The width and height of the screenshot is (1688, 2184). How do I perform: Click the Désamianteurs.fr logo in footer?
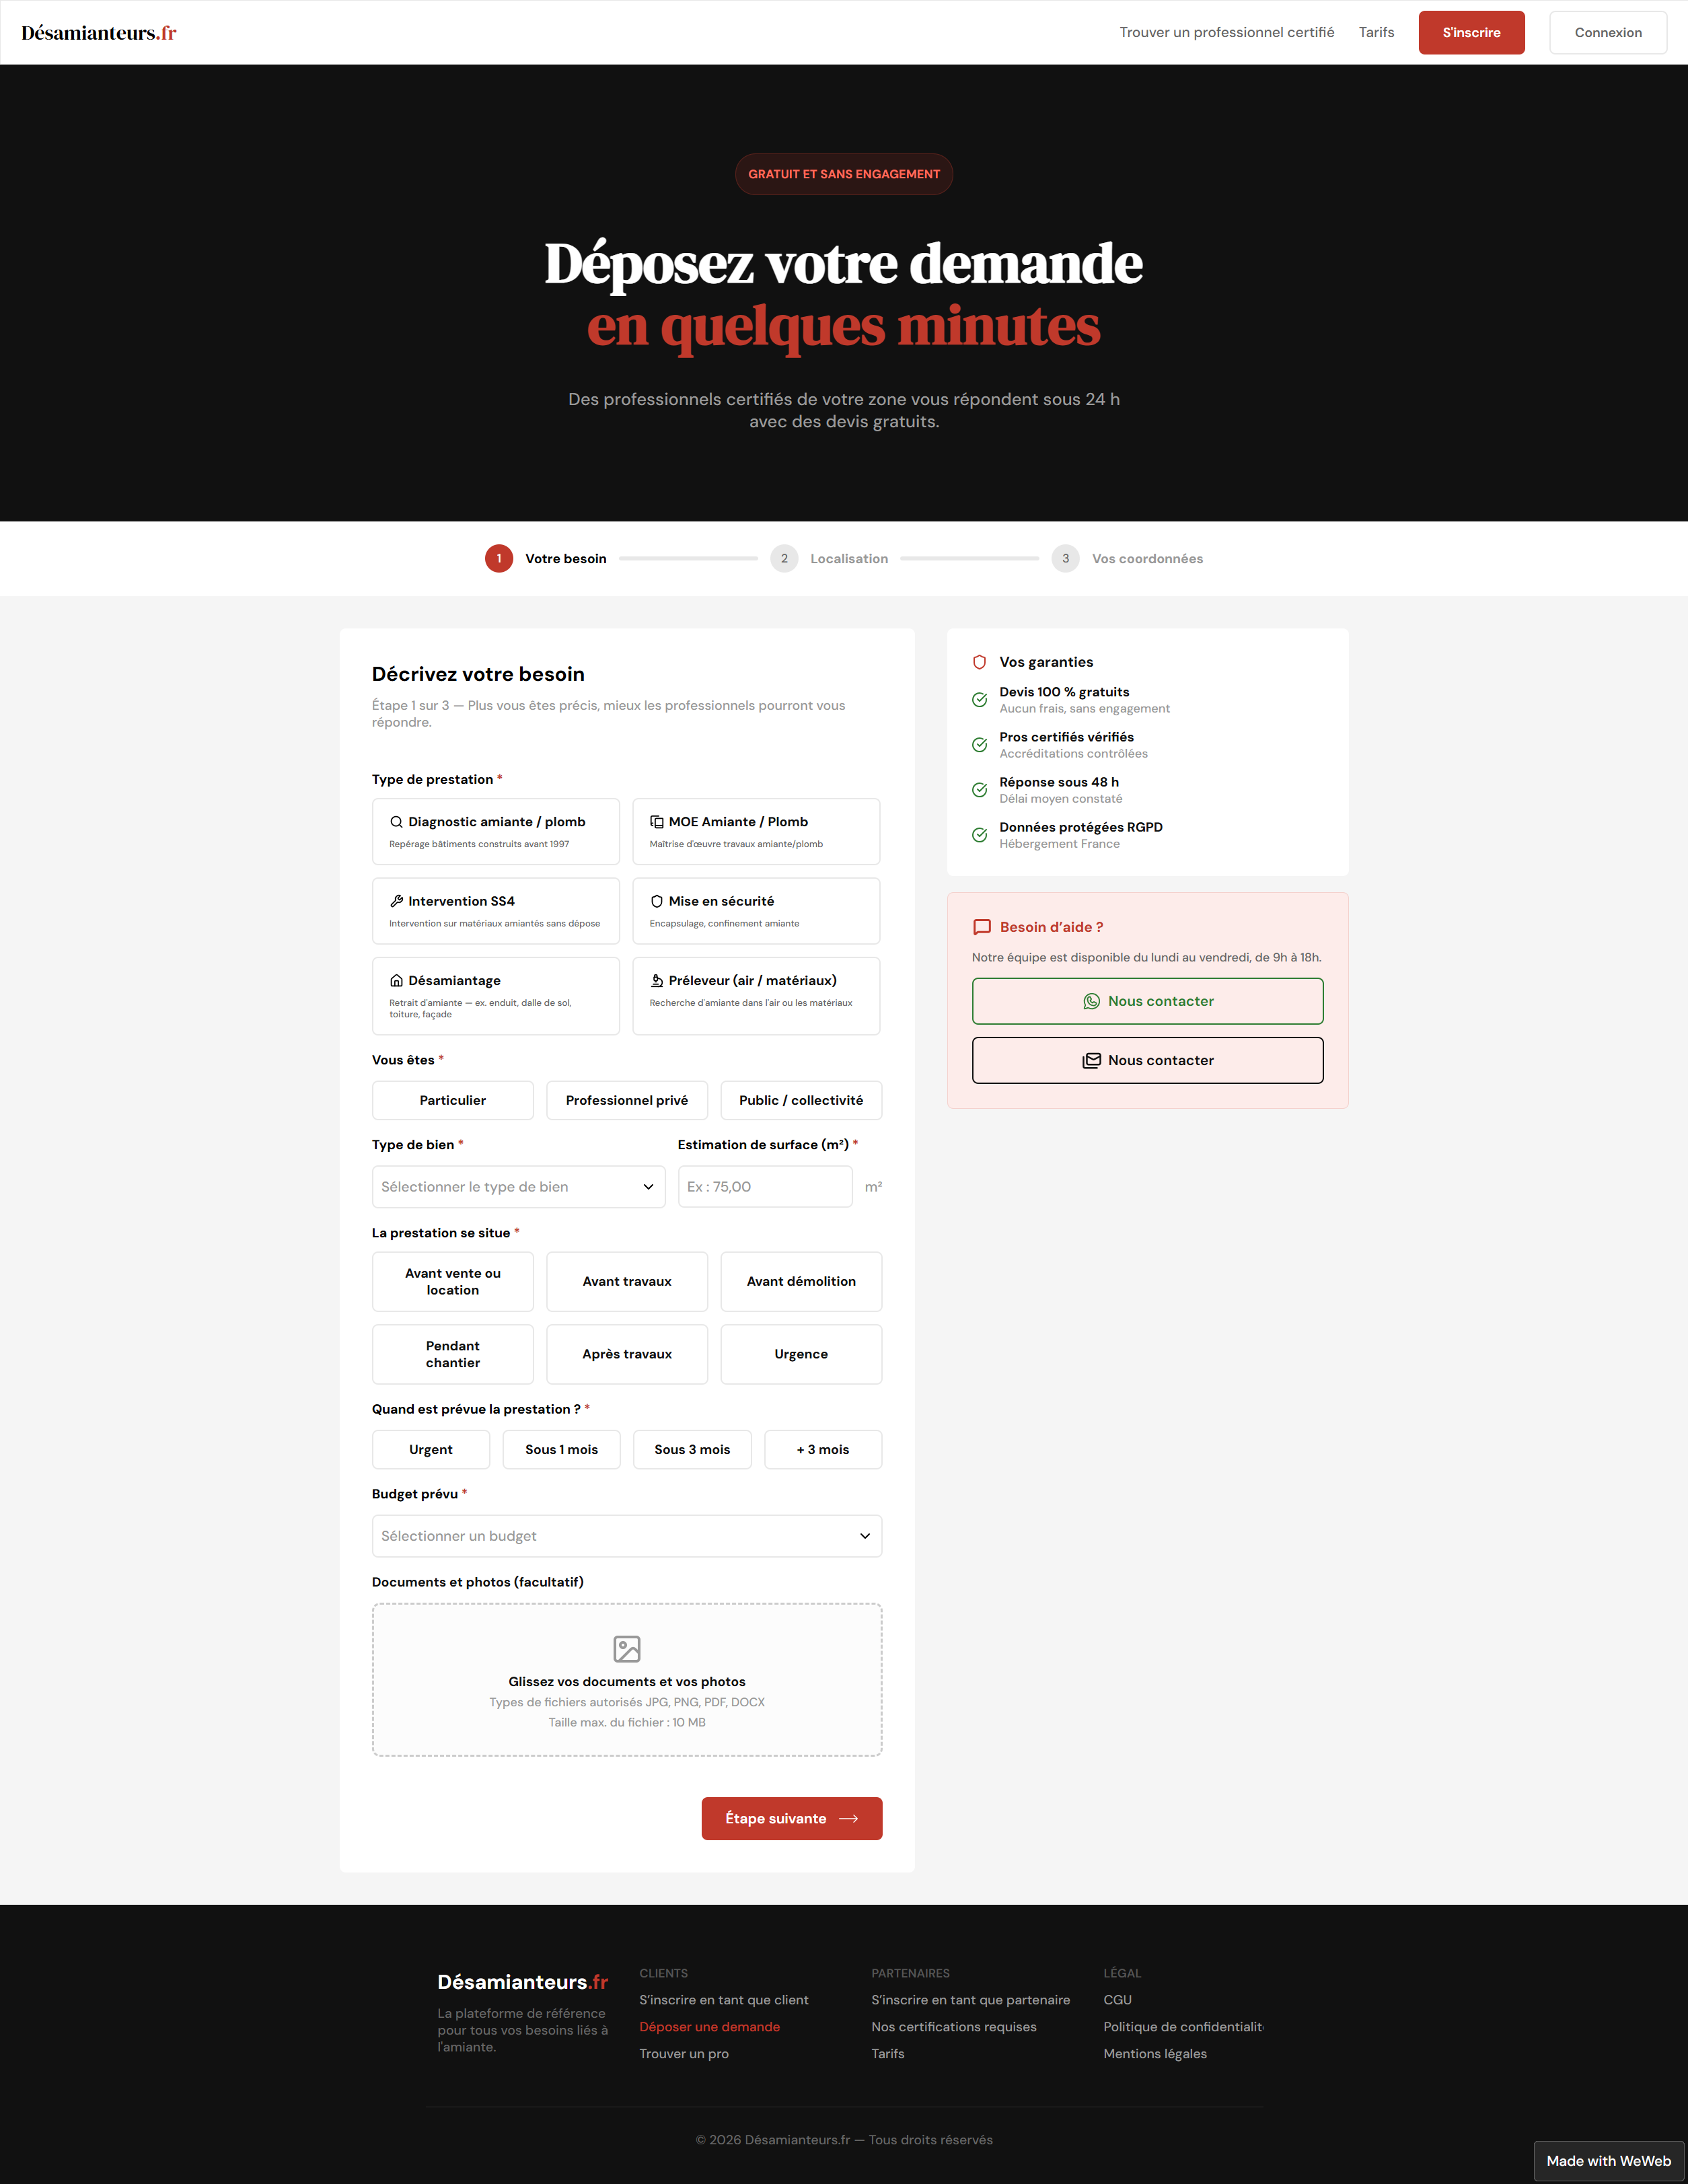(x=522, y=1982)
